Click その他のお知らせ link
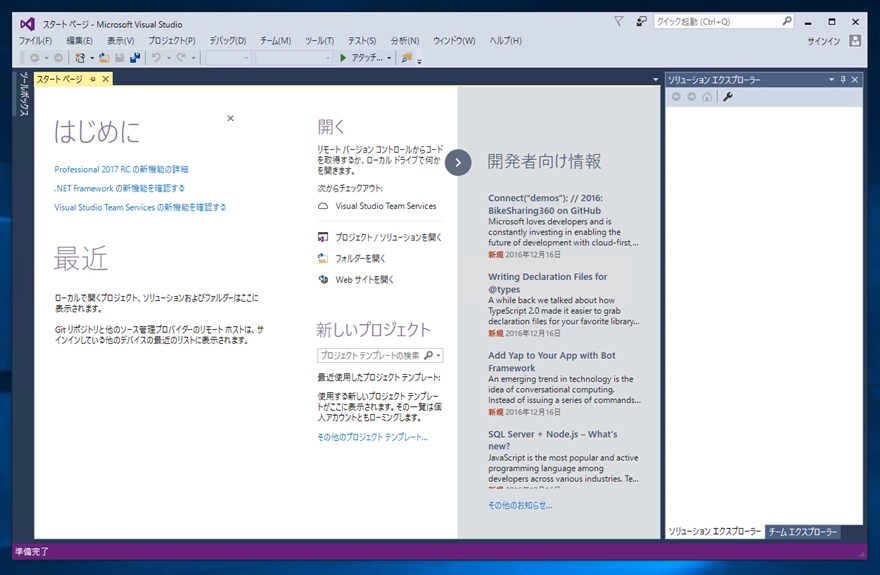This screenshot has height=575, width=880. tap(520, 505)
